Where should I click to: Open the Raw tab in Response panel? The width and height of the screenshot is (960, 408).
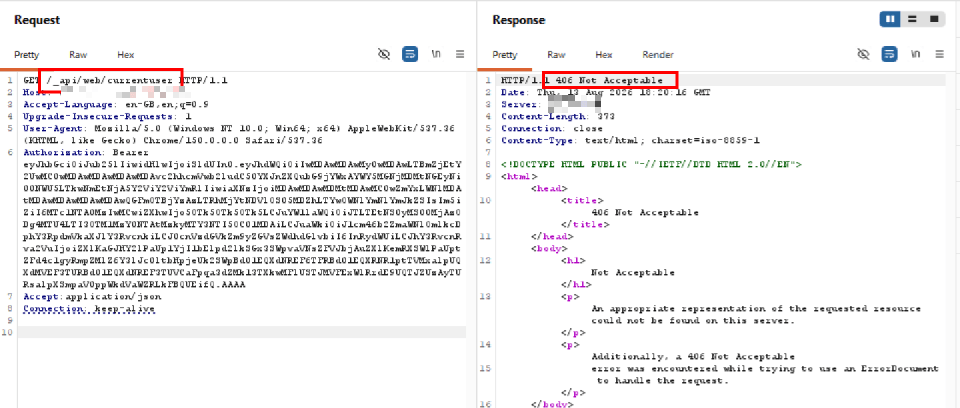tap(556, 55)
